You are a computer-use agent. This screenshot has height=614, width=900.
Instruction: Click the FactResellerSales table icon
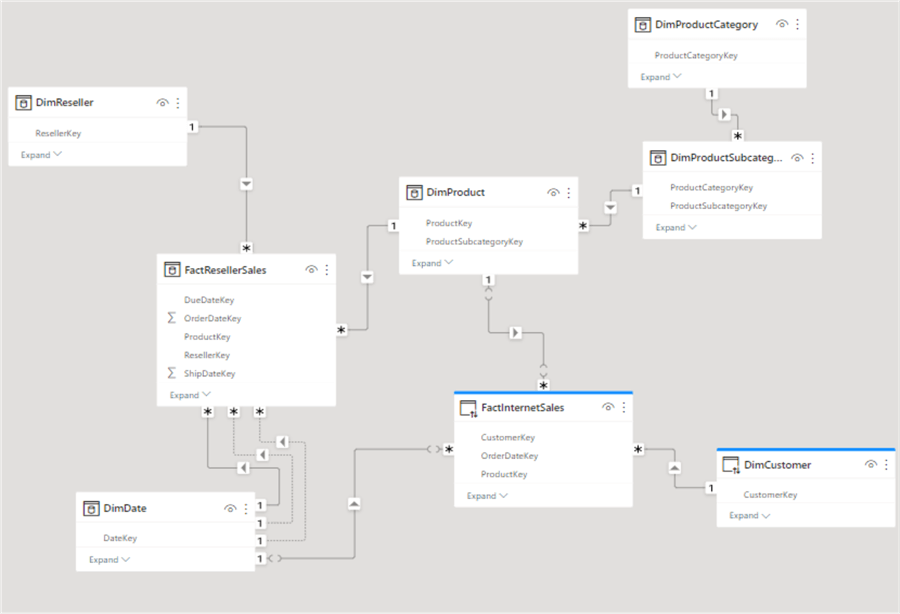[x=172, y=270]
